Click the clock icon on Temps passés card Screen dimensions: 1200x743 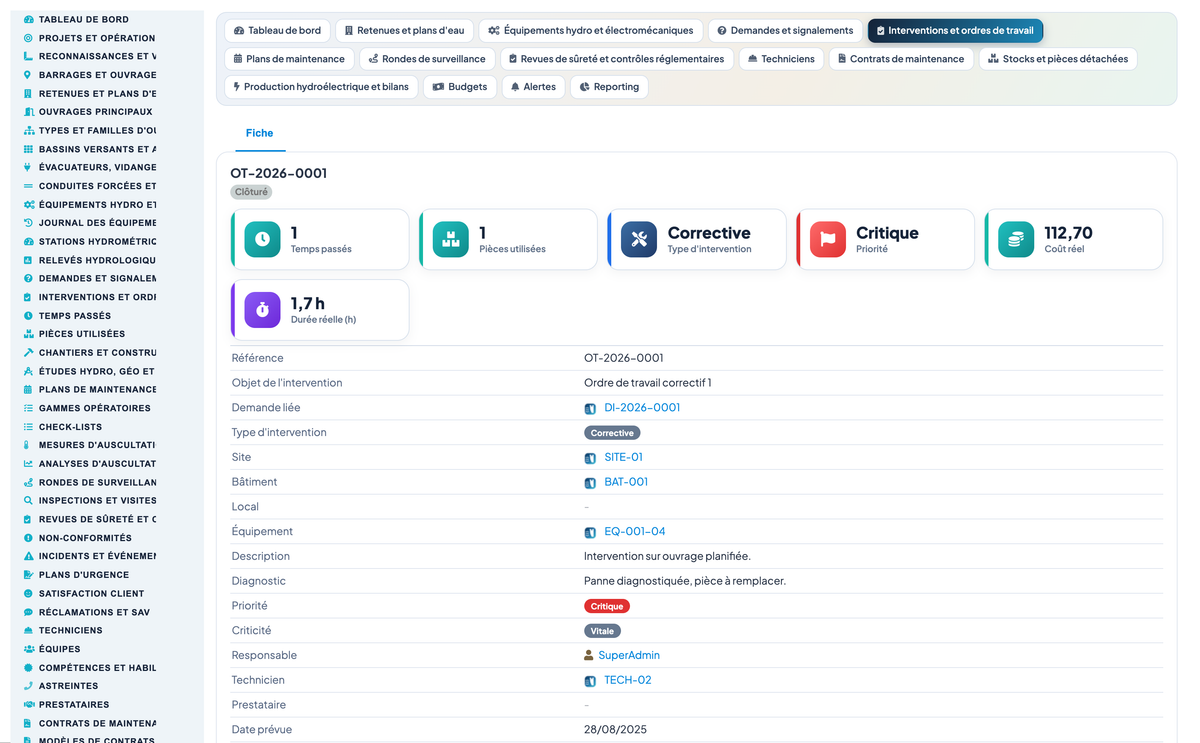point(262,239)
